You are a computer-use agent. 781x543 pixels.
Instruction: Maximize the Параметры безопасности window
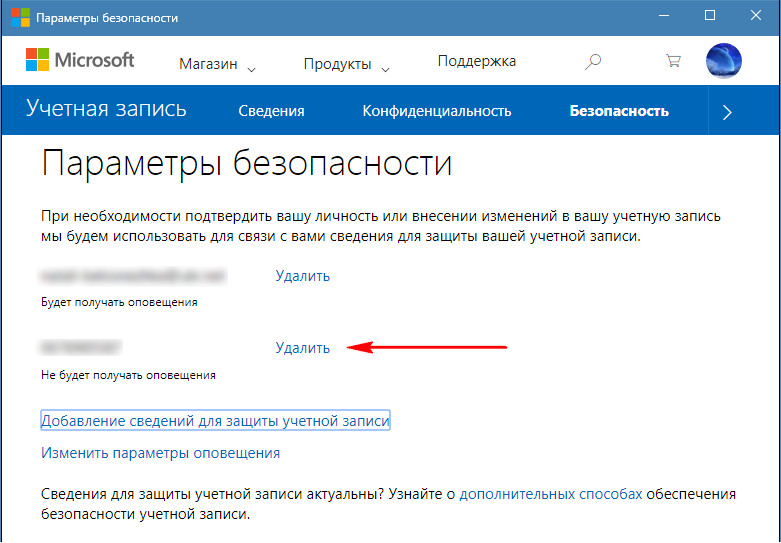[x=710, y=16]
